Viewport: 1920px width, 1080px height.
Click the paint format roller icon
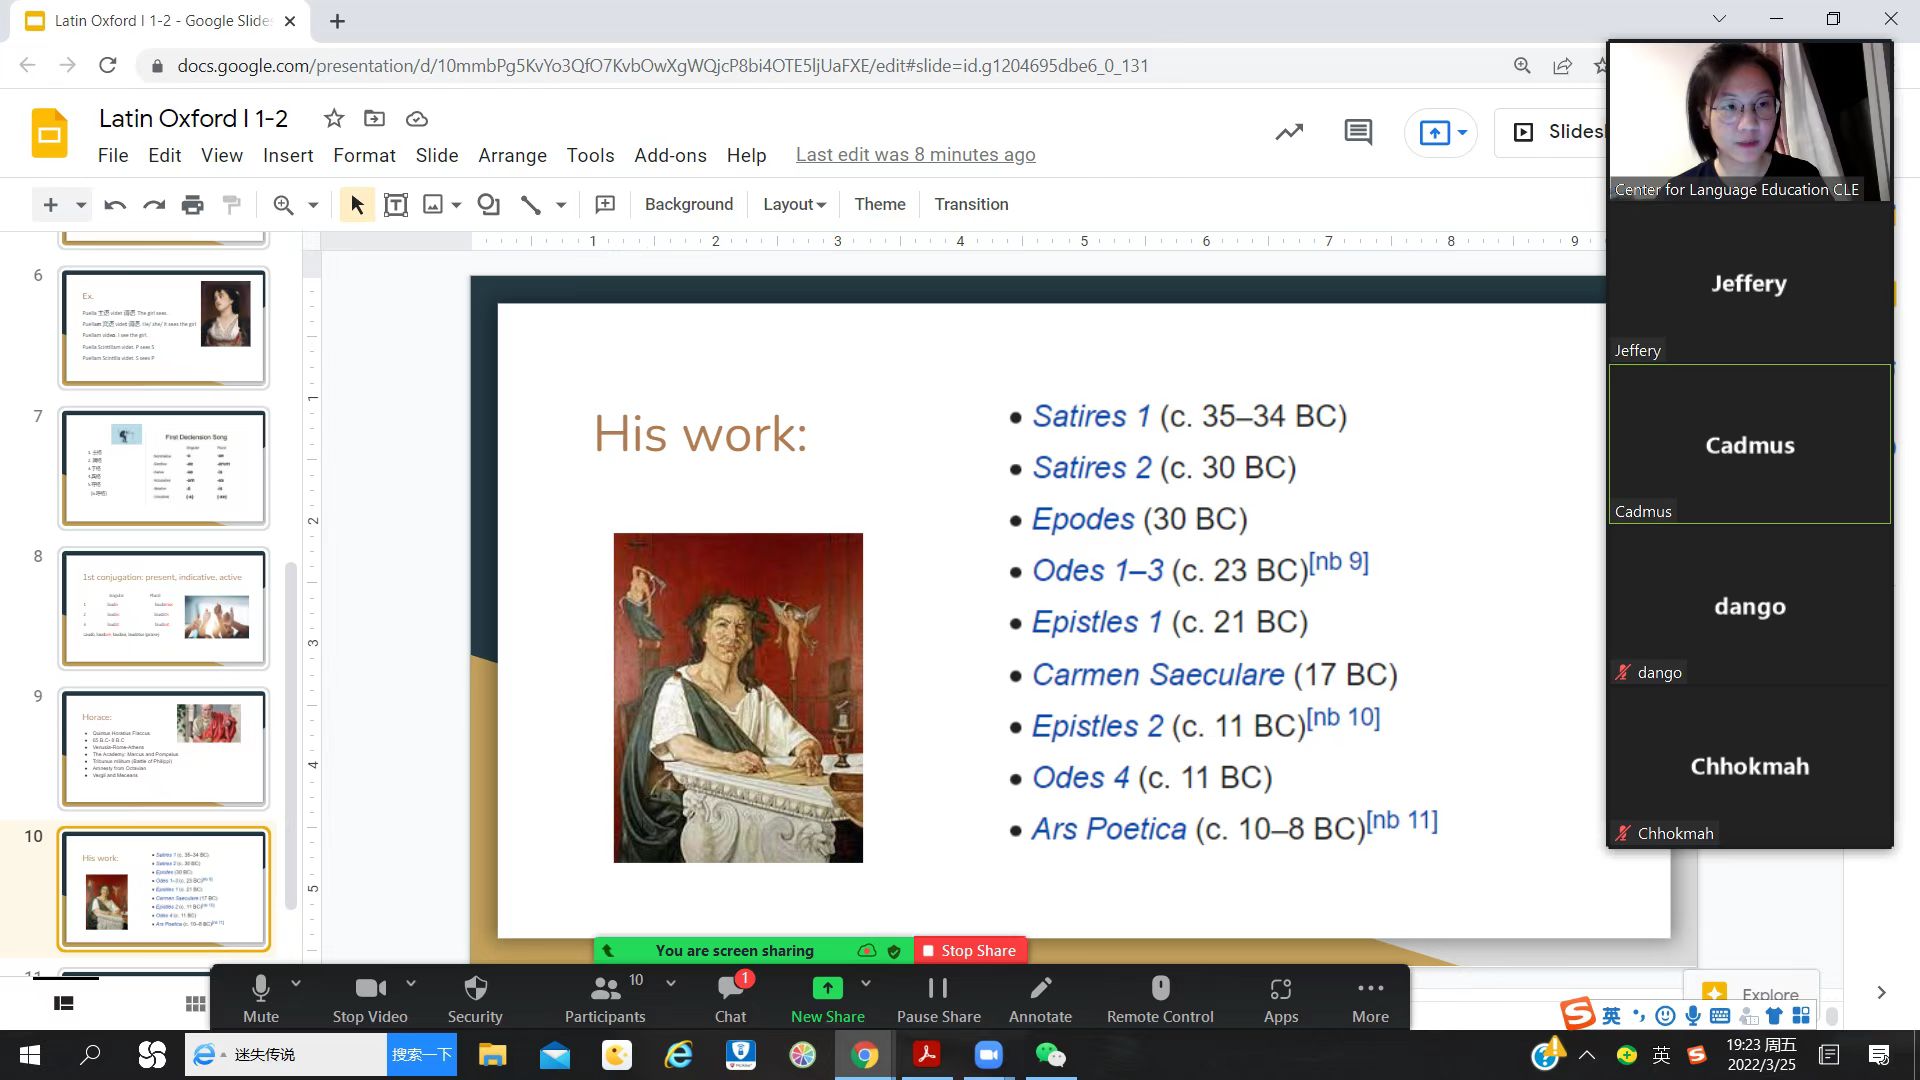pyautogui.click(x=231, y=205)
